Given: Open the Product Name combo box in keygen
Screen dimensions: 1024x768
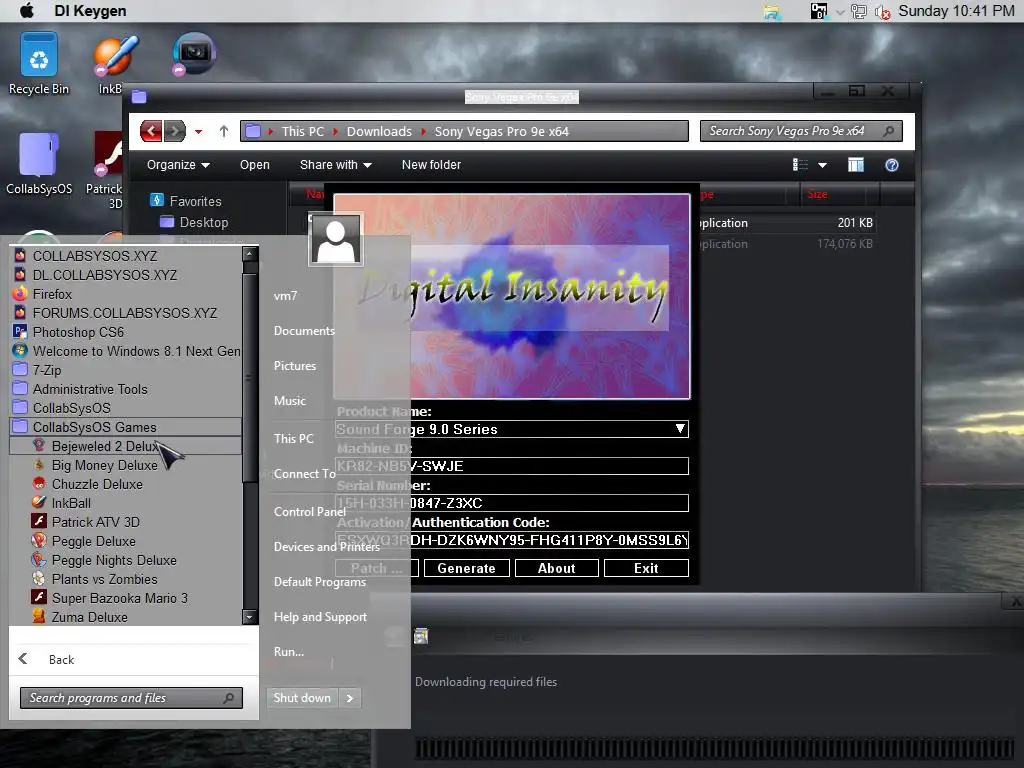Looking at the screenshot, I should click(x=512, y=429).
